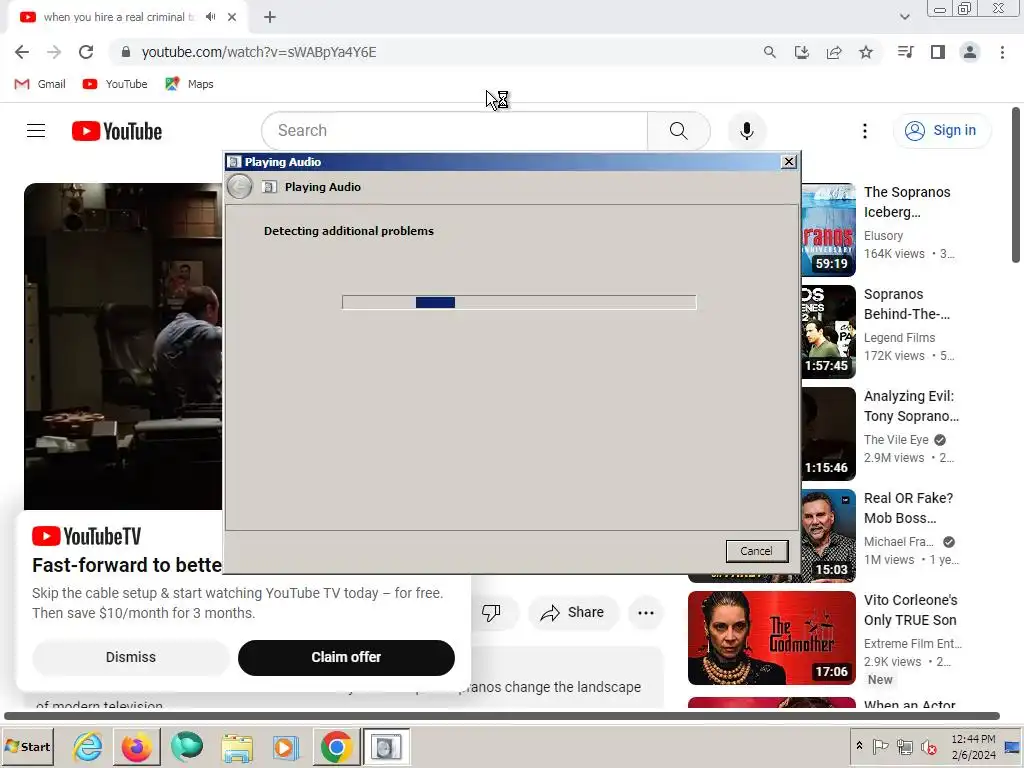Open the zoom search icon in address bar
The width and height of the screenshot is (1024, 768).
pos(769,52)
